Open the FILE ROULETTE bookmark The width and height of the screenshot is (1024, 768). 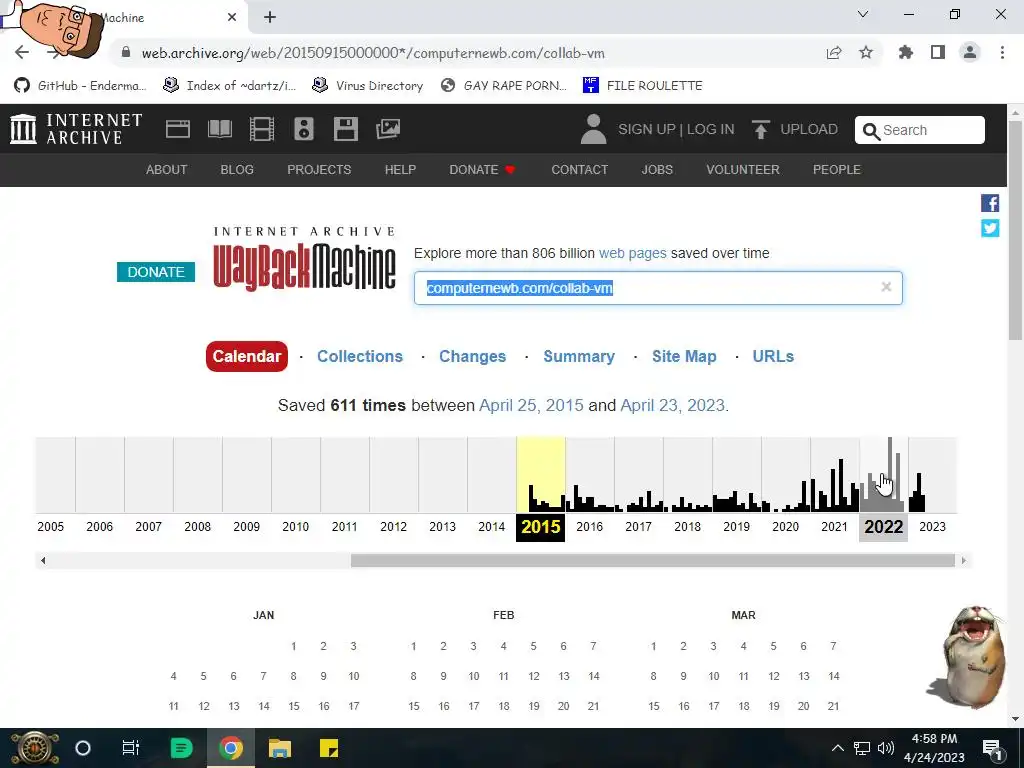643,86
